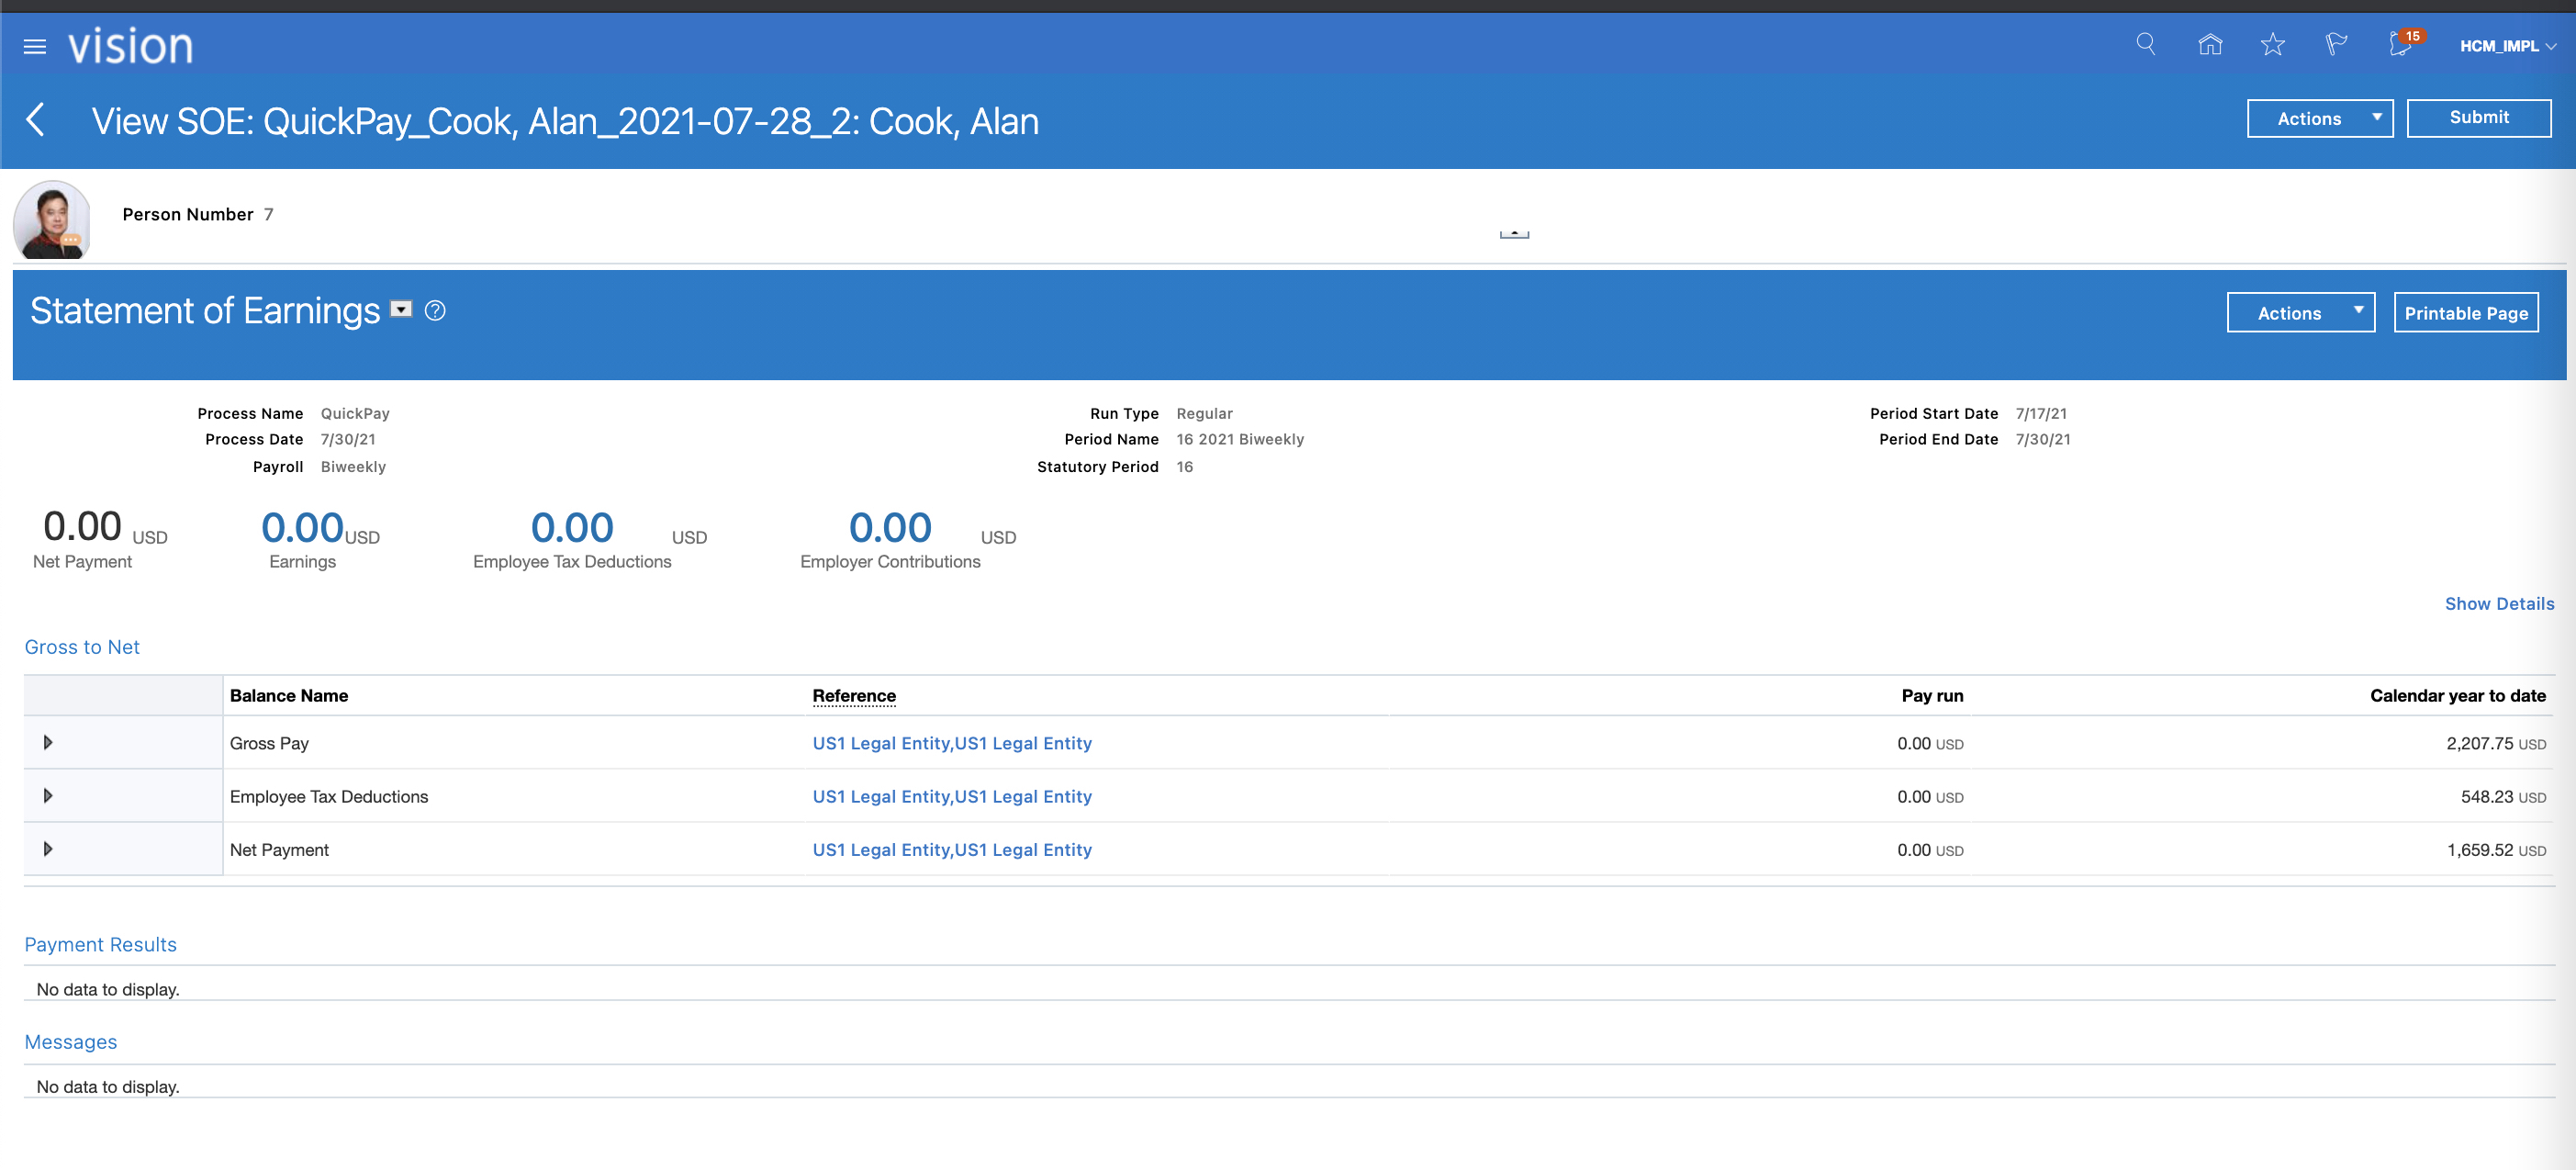Click the Submit button

[x=2478, y=117]
